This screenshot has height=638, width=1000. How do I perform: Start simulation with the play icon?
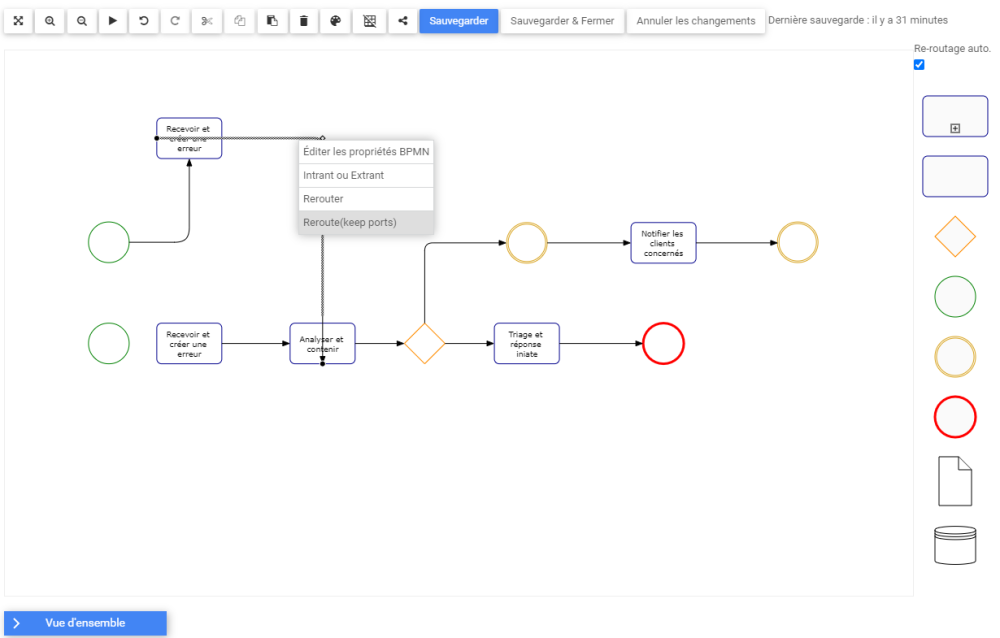(x=112, y=20)
